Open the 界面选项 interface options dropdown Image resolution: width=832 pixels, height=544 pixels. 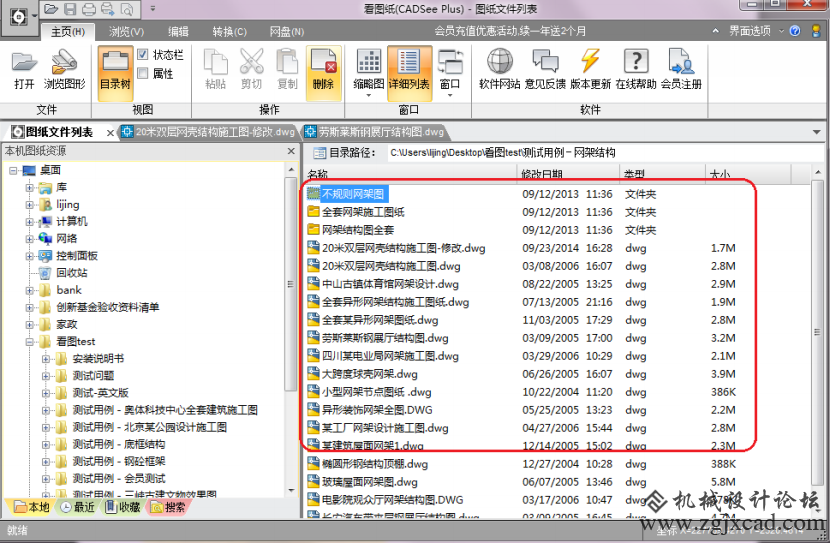click(x=756, y=31)
